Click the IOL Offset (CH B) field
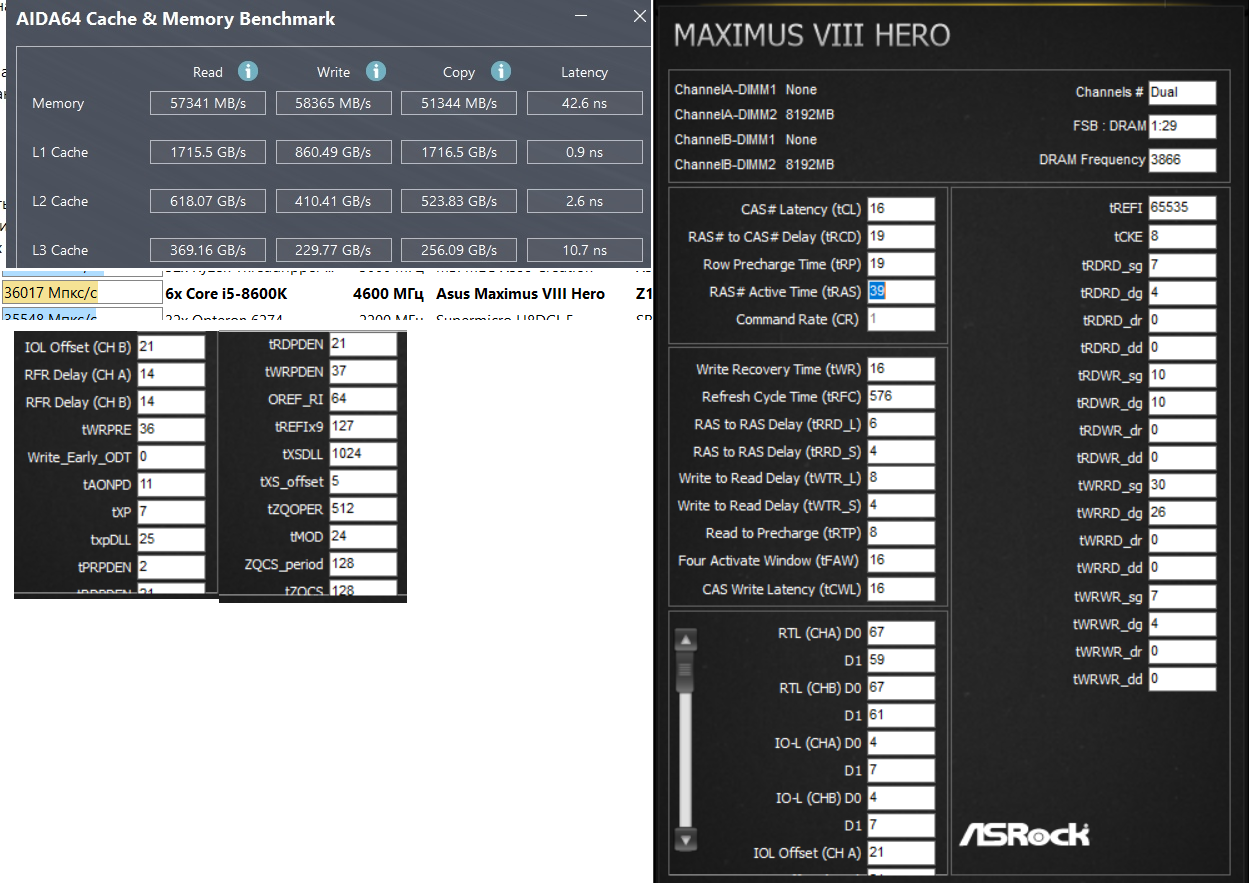Screen dimensions: 1249x887 (171, 347)
